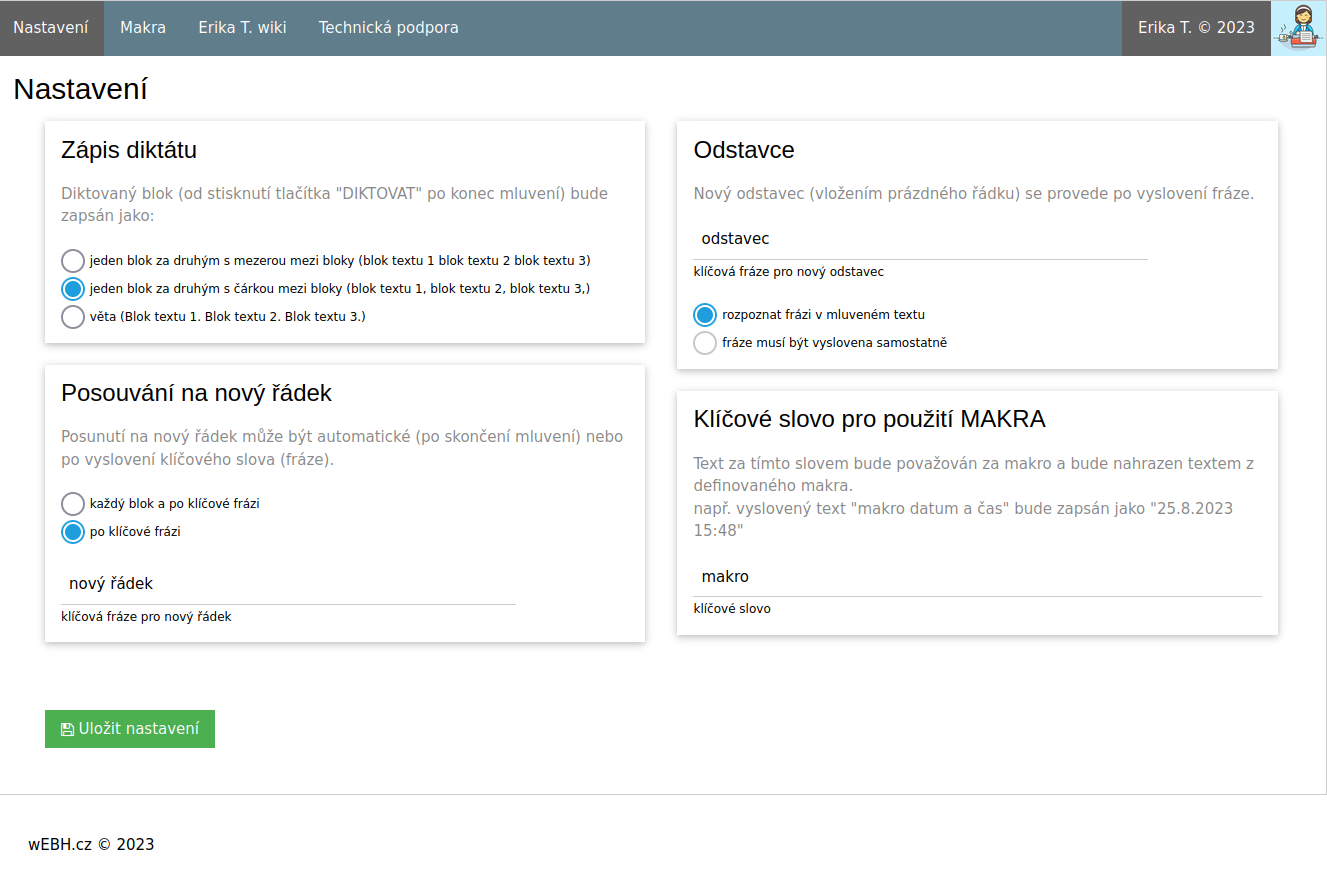
Task: Go to Erika T. wiki
Action: (242, 28)
